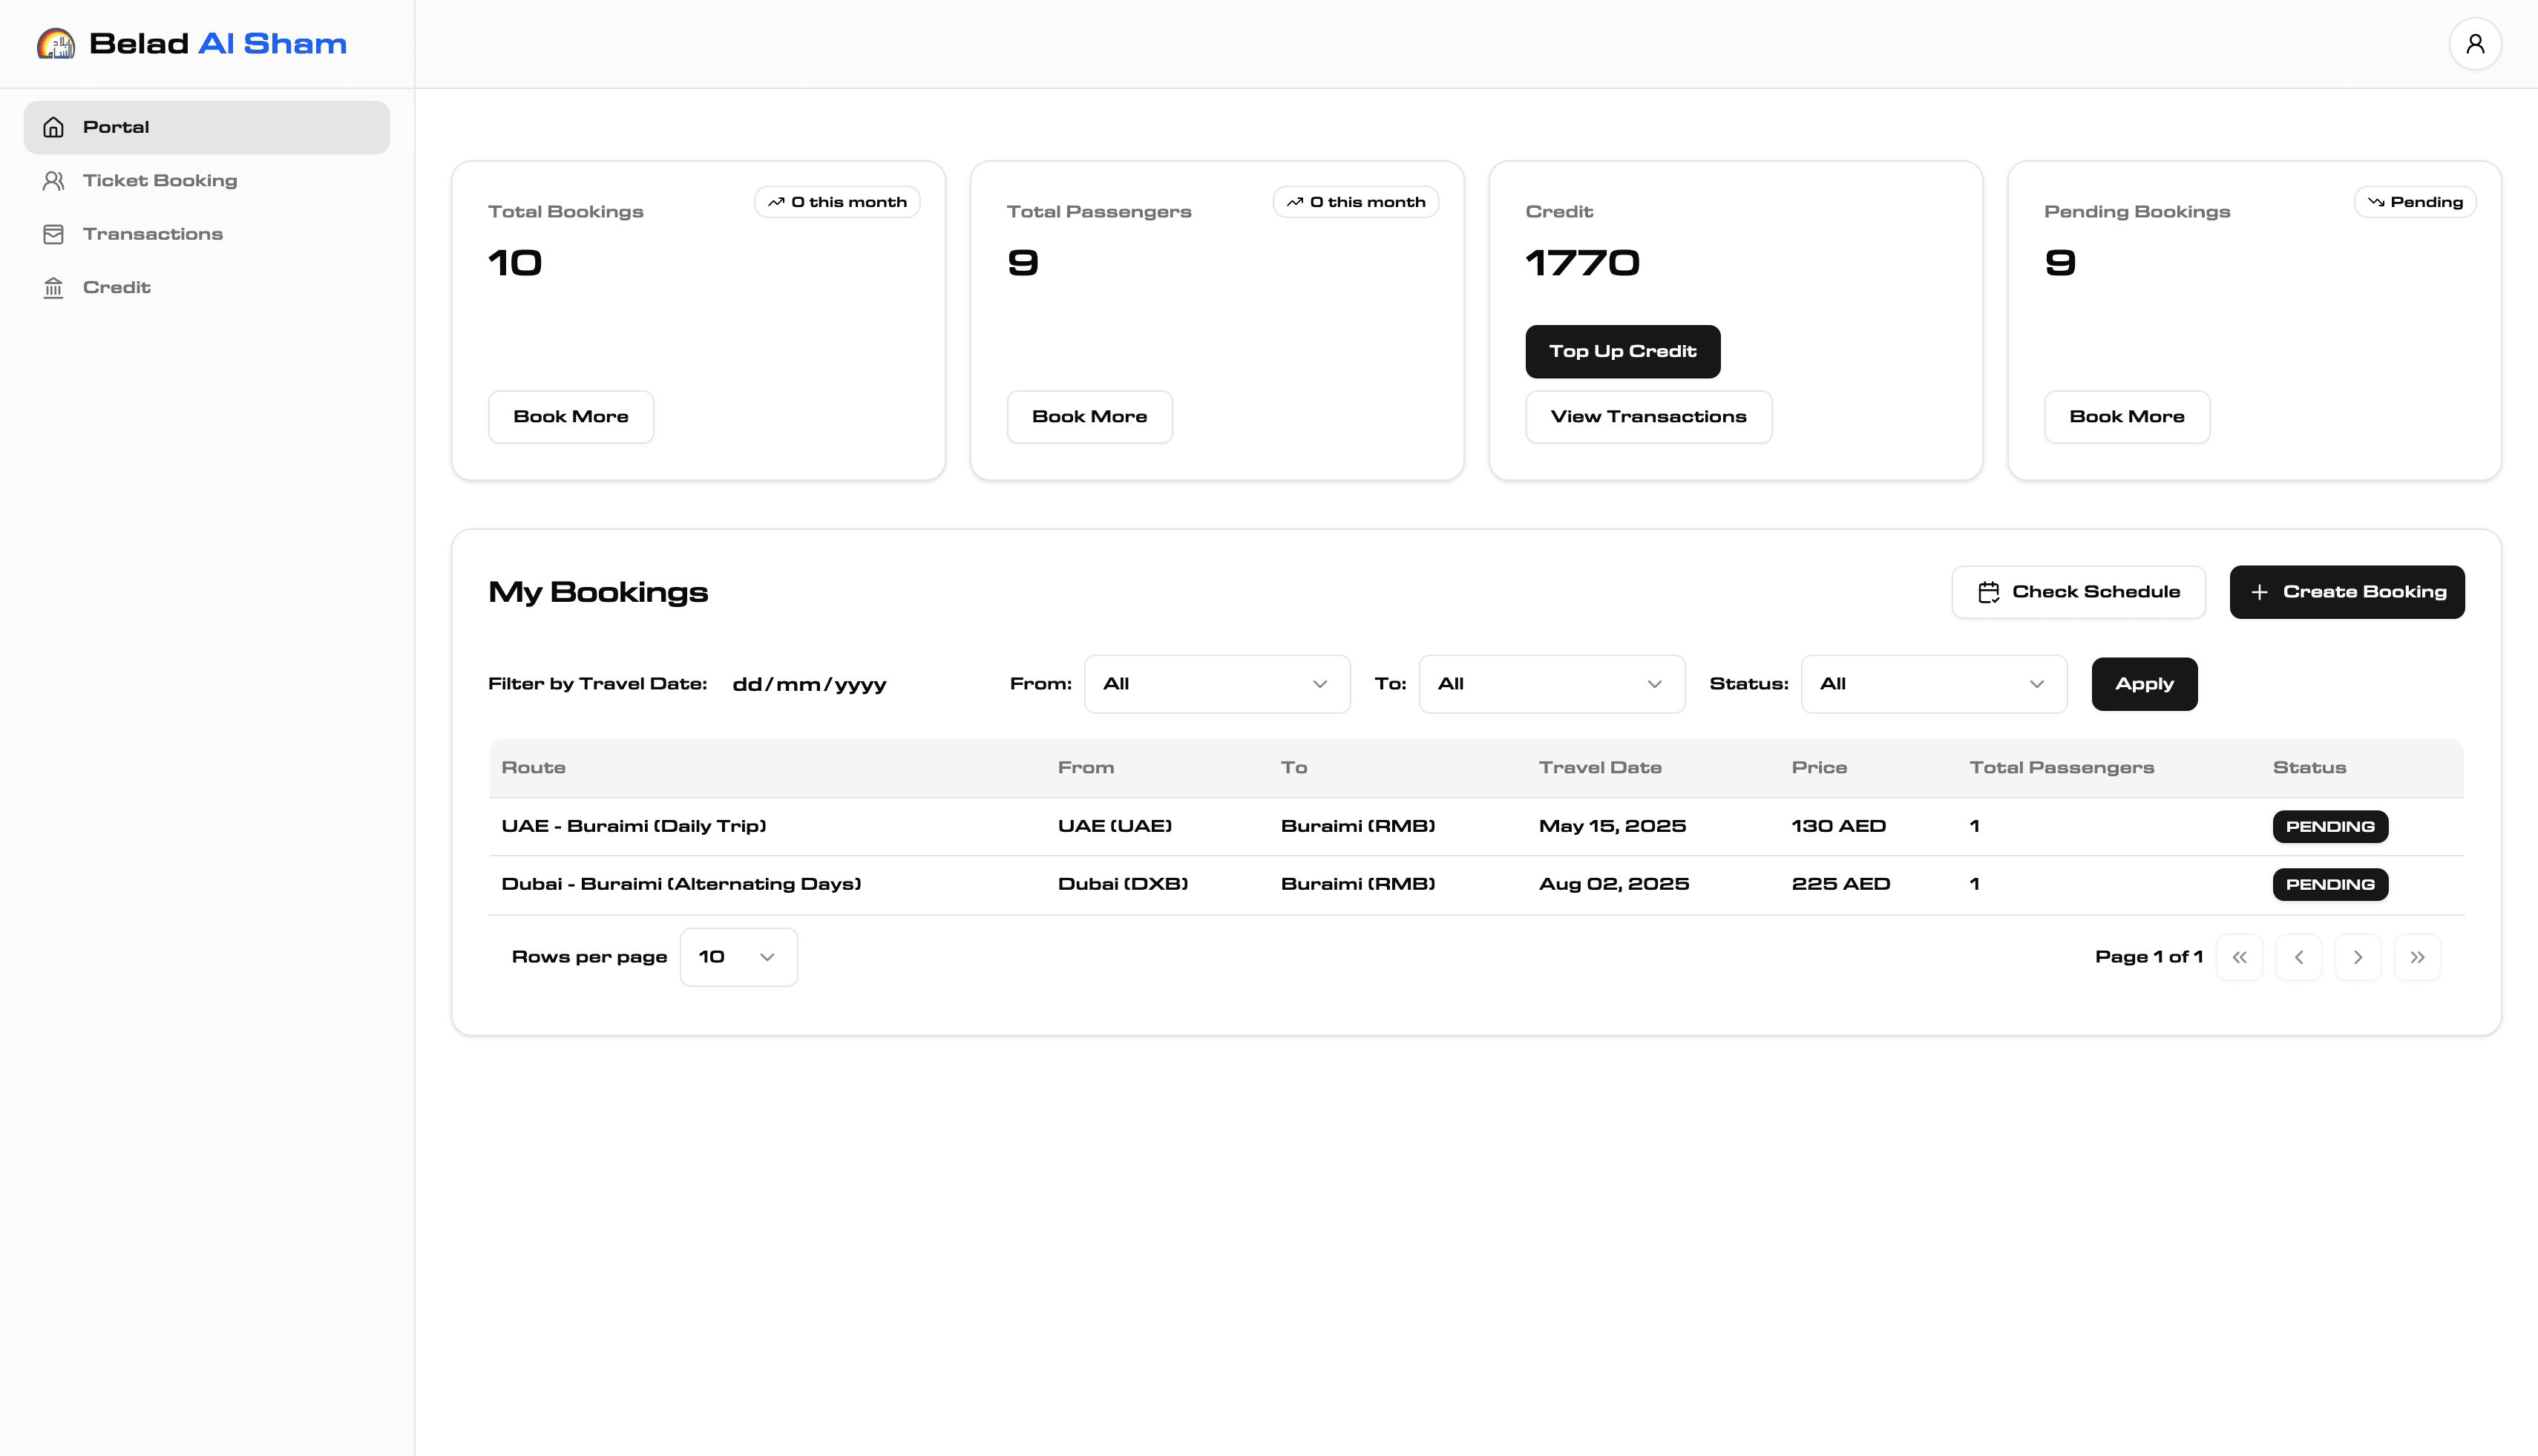This screenshot has width=2538, height=1456.
Task: Select the Portal home icon in sidebar
Action: pyautogui.click(x=53, y=127)
